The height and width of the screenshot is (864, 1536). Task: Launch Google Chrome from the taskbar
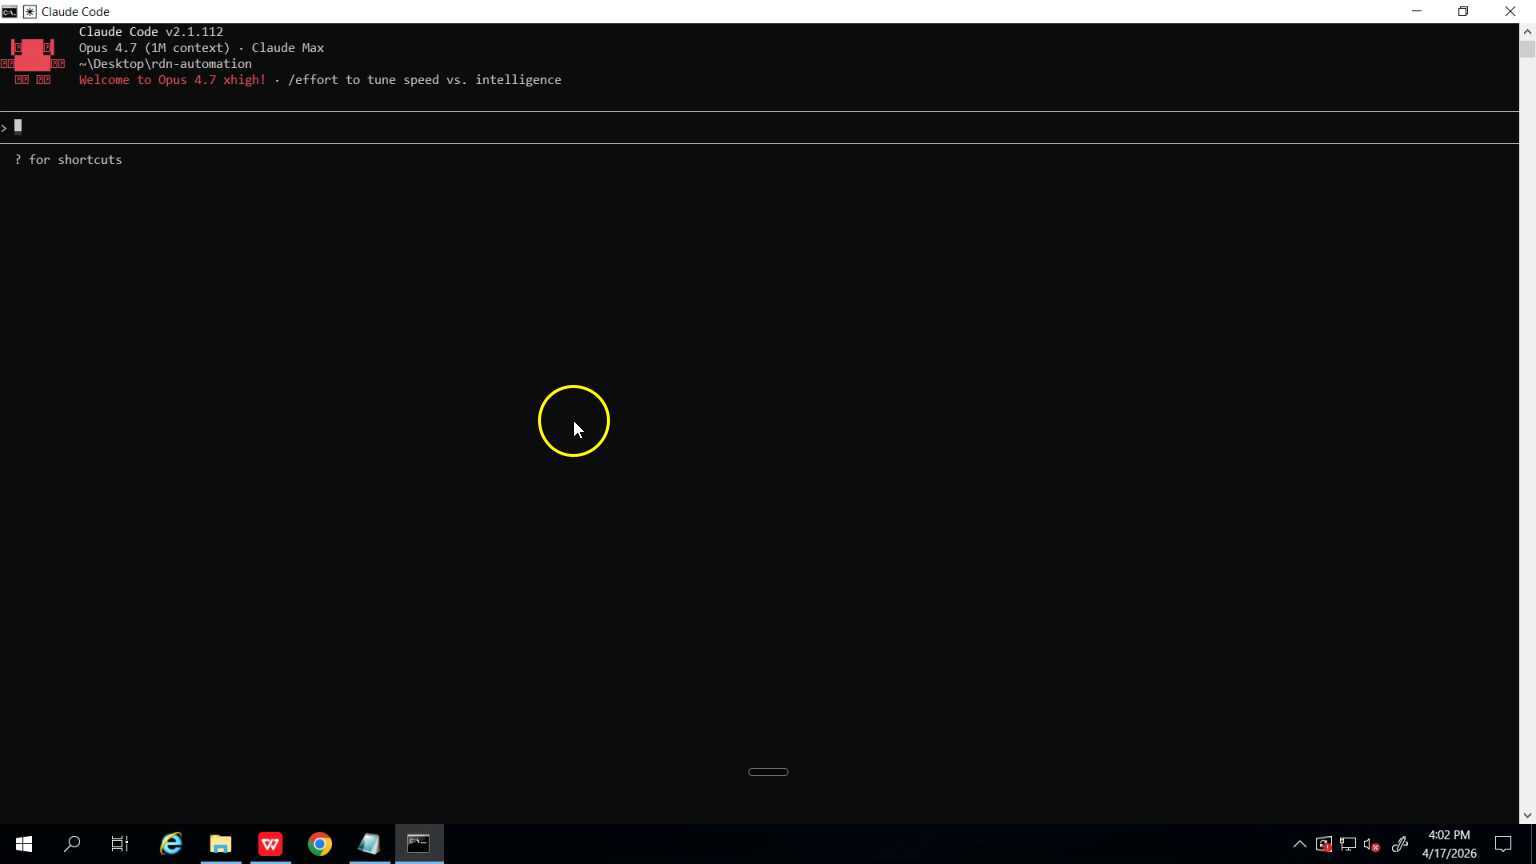tap(319, 844)
